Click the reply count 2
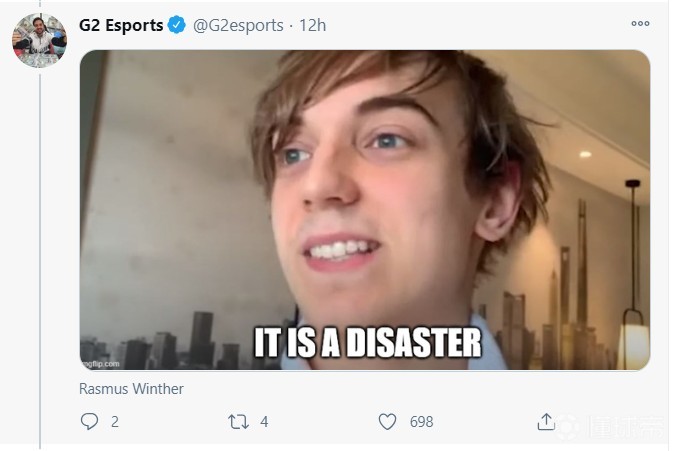Screen dimensions: 677x451 click(114, 422)
